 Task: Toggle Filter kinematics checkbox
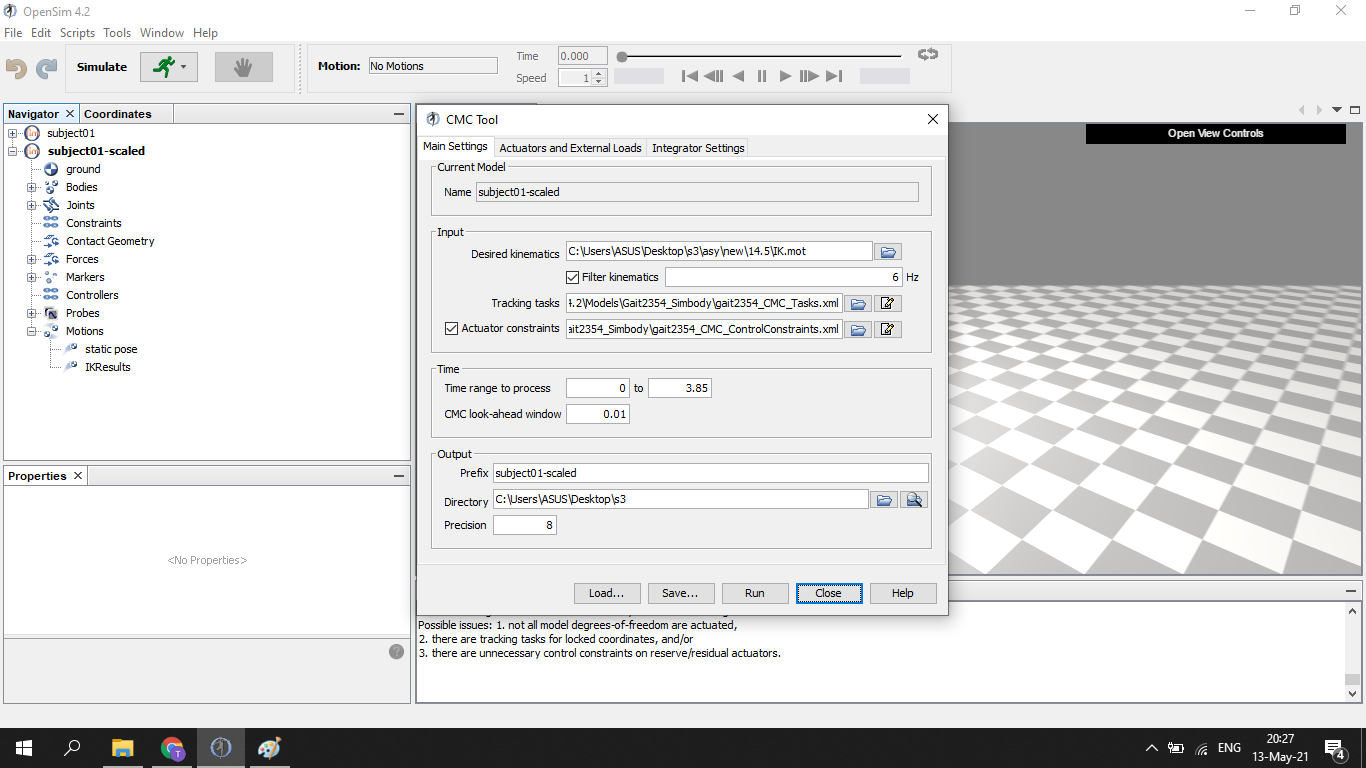(x=572, y=277)
